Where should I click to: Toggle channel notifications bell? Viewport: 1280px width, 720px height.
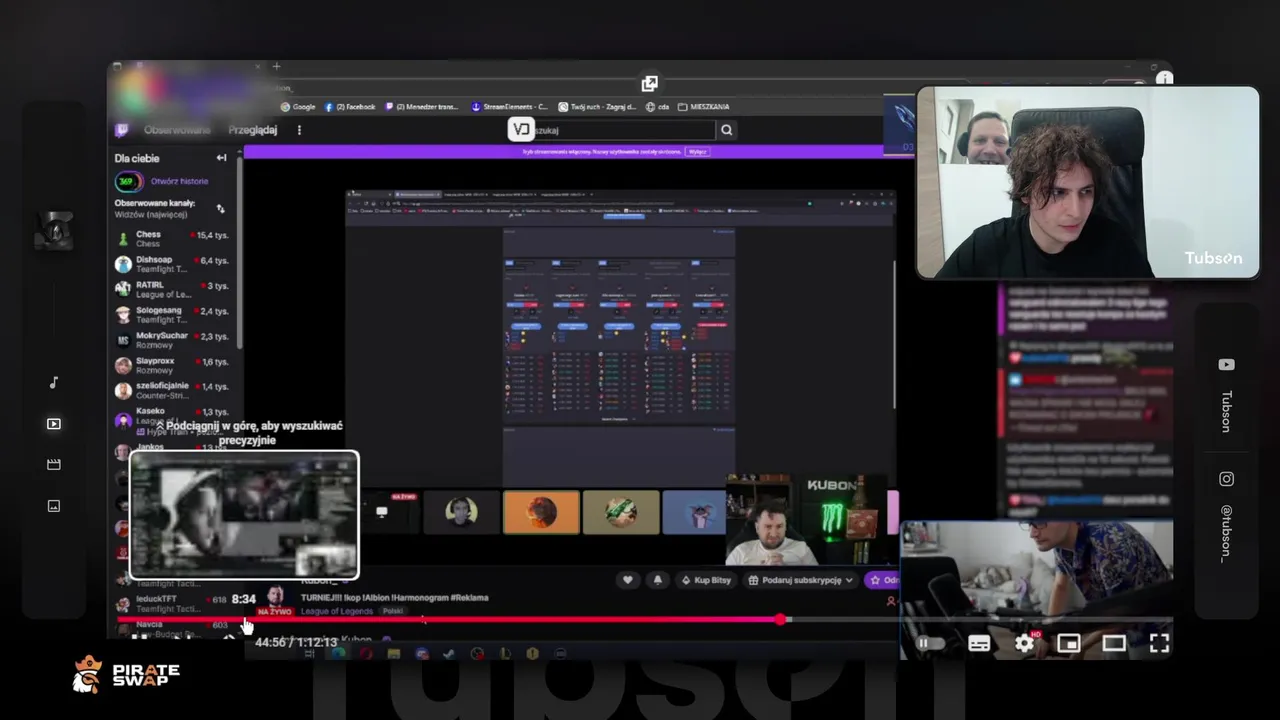click(x=657, y=580)
